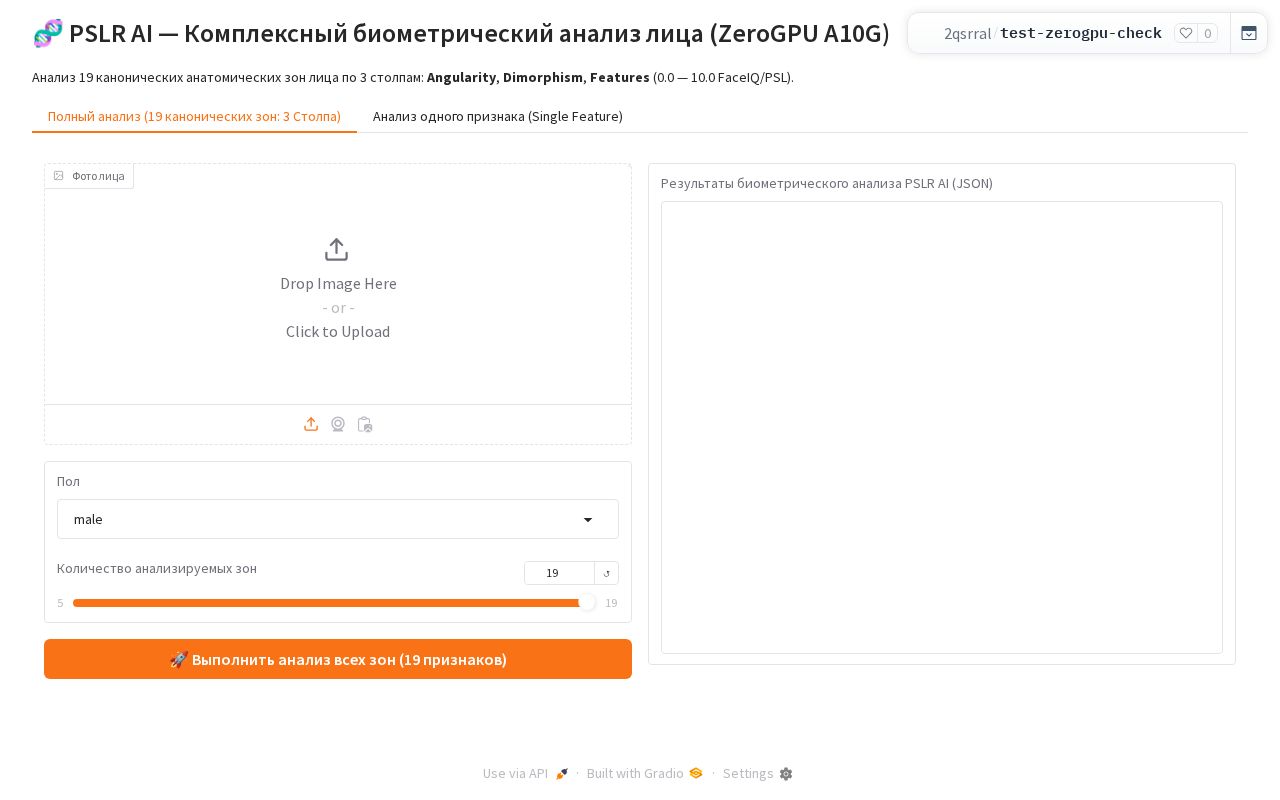The image size is (1280, 800).
Task: Open the test-zerogpu-check space link
Action: [x=1081, y=33]
